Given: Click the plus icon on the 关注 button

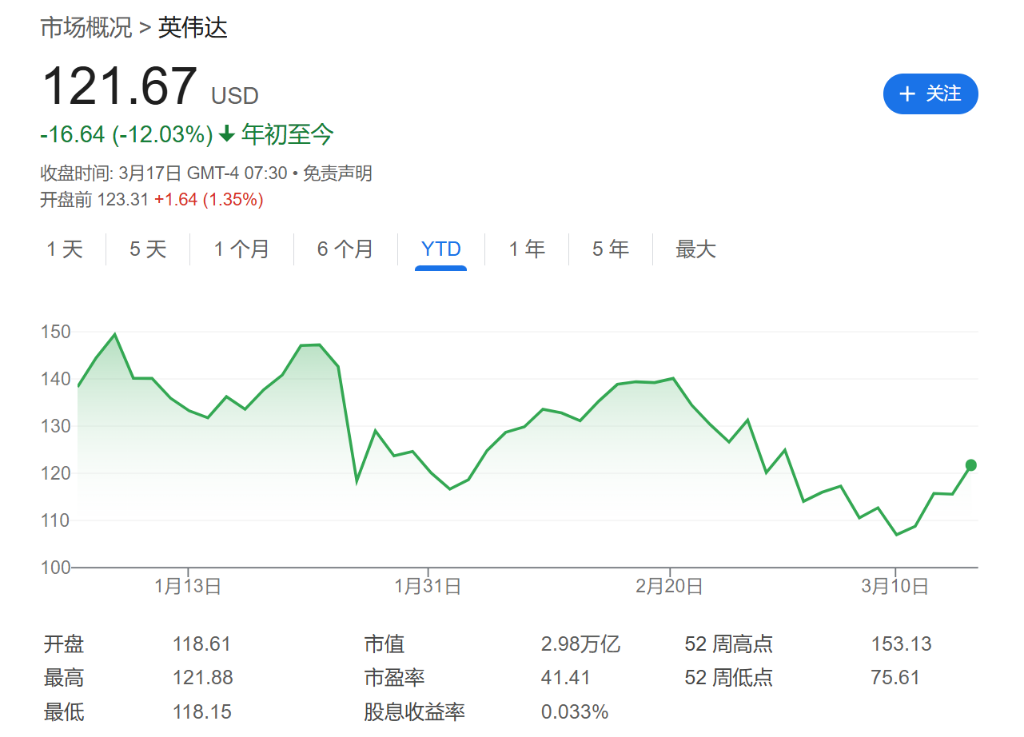Looking at the screenshot, I should [908, 94].
